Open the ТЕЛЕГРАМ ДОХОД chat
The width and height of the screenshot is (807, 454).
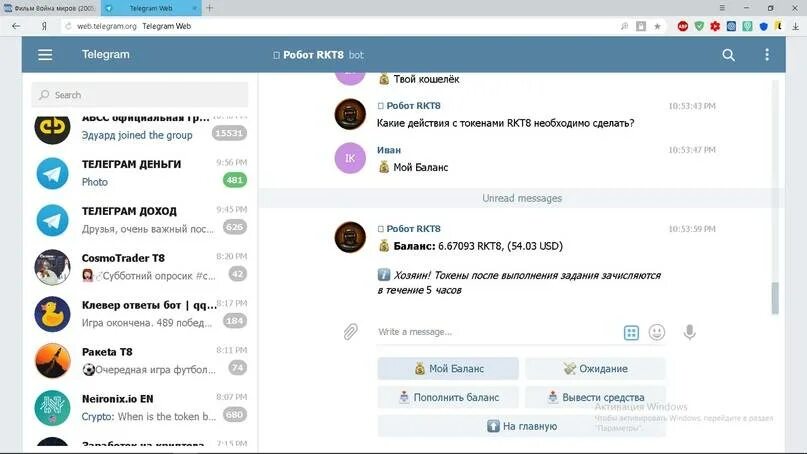(139, 220)
